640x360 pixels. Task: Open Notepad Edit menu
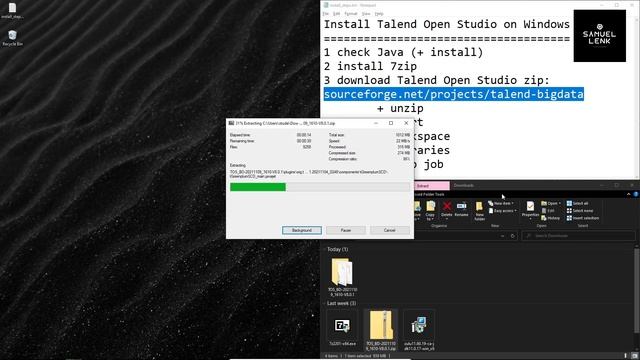coord(336,13)
